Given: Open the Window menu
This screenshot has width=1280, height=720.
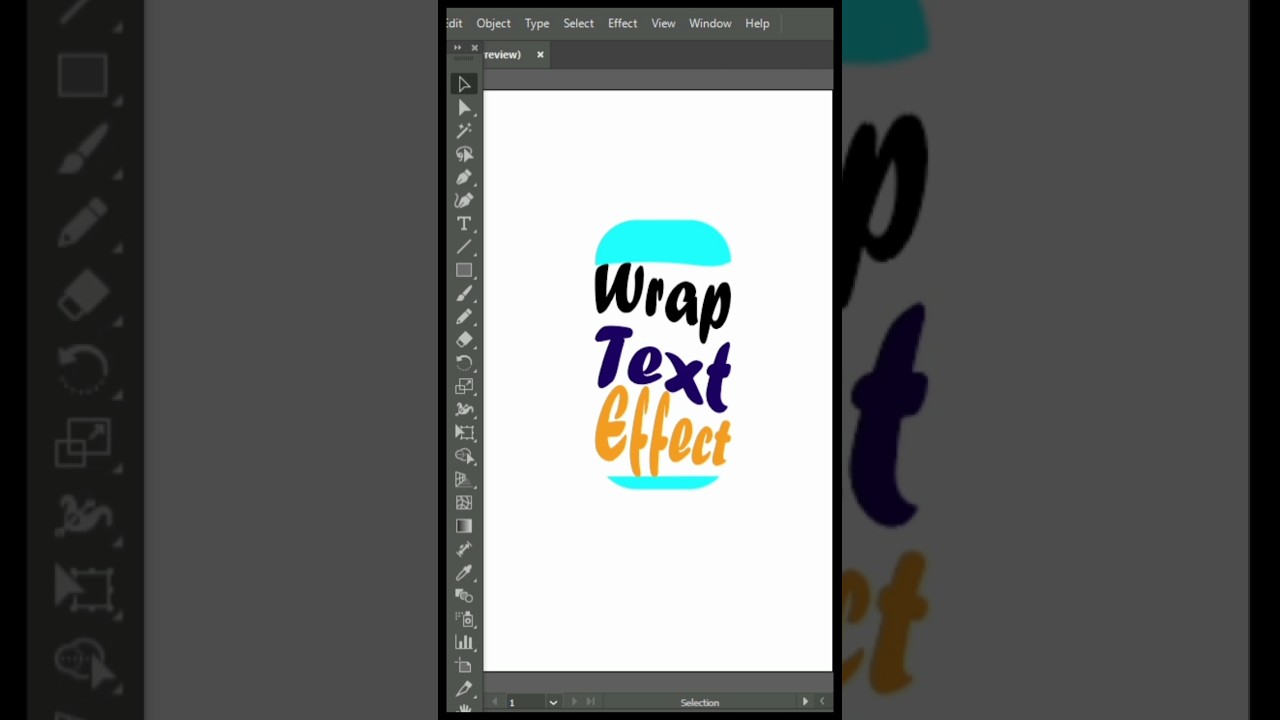Looking at the screenshot, I should 710,23.
